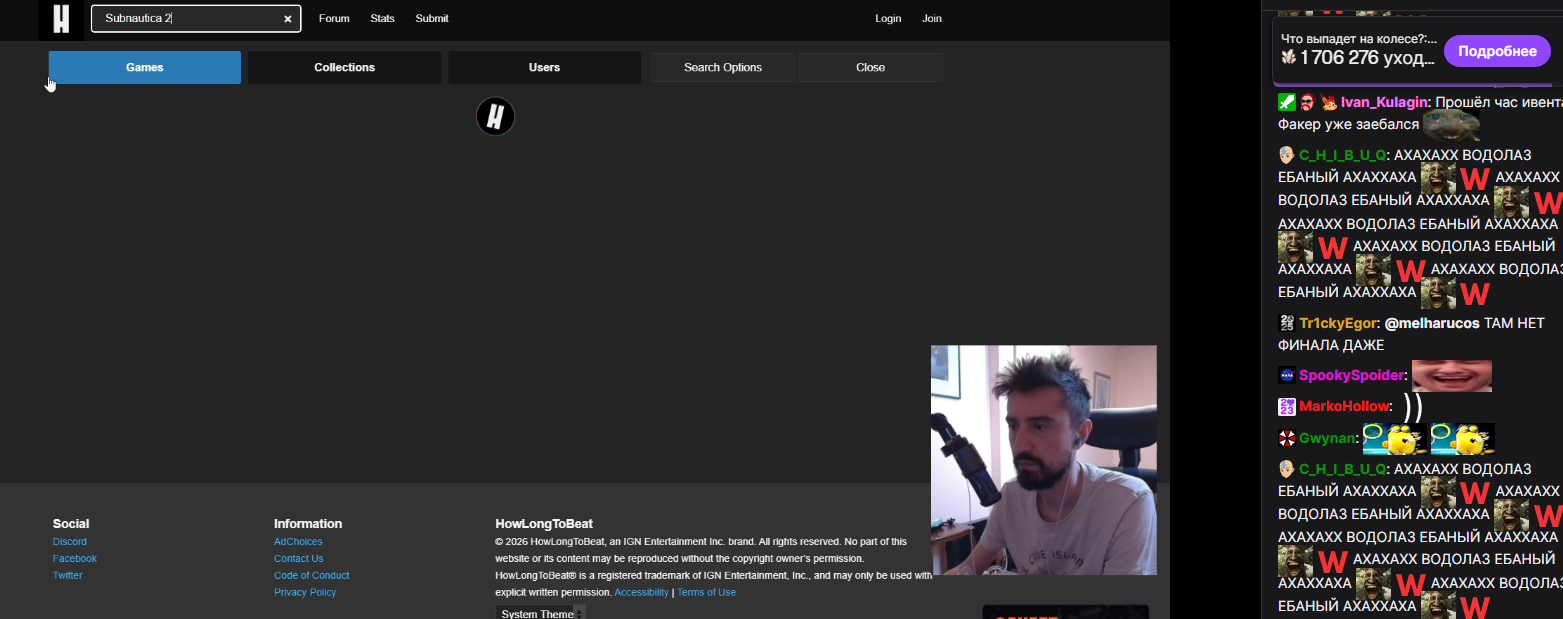
Task: Click the Tr1ckyEgor user badge icon
Action: coord(1287,323)
